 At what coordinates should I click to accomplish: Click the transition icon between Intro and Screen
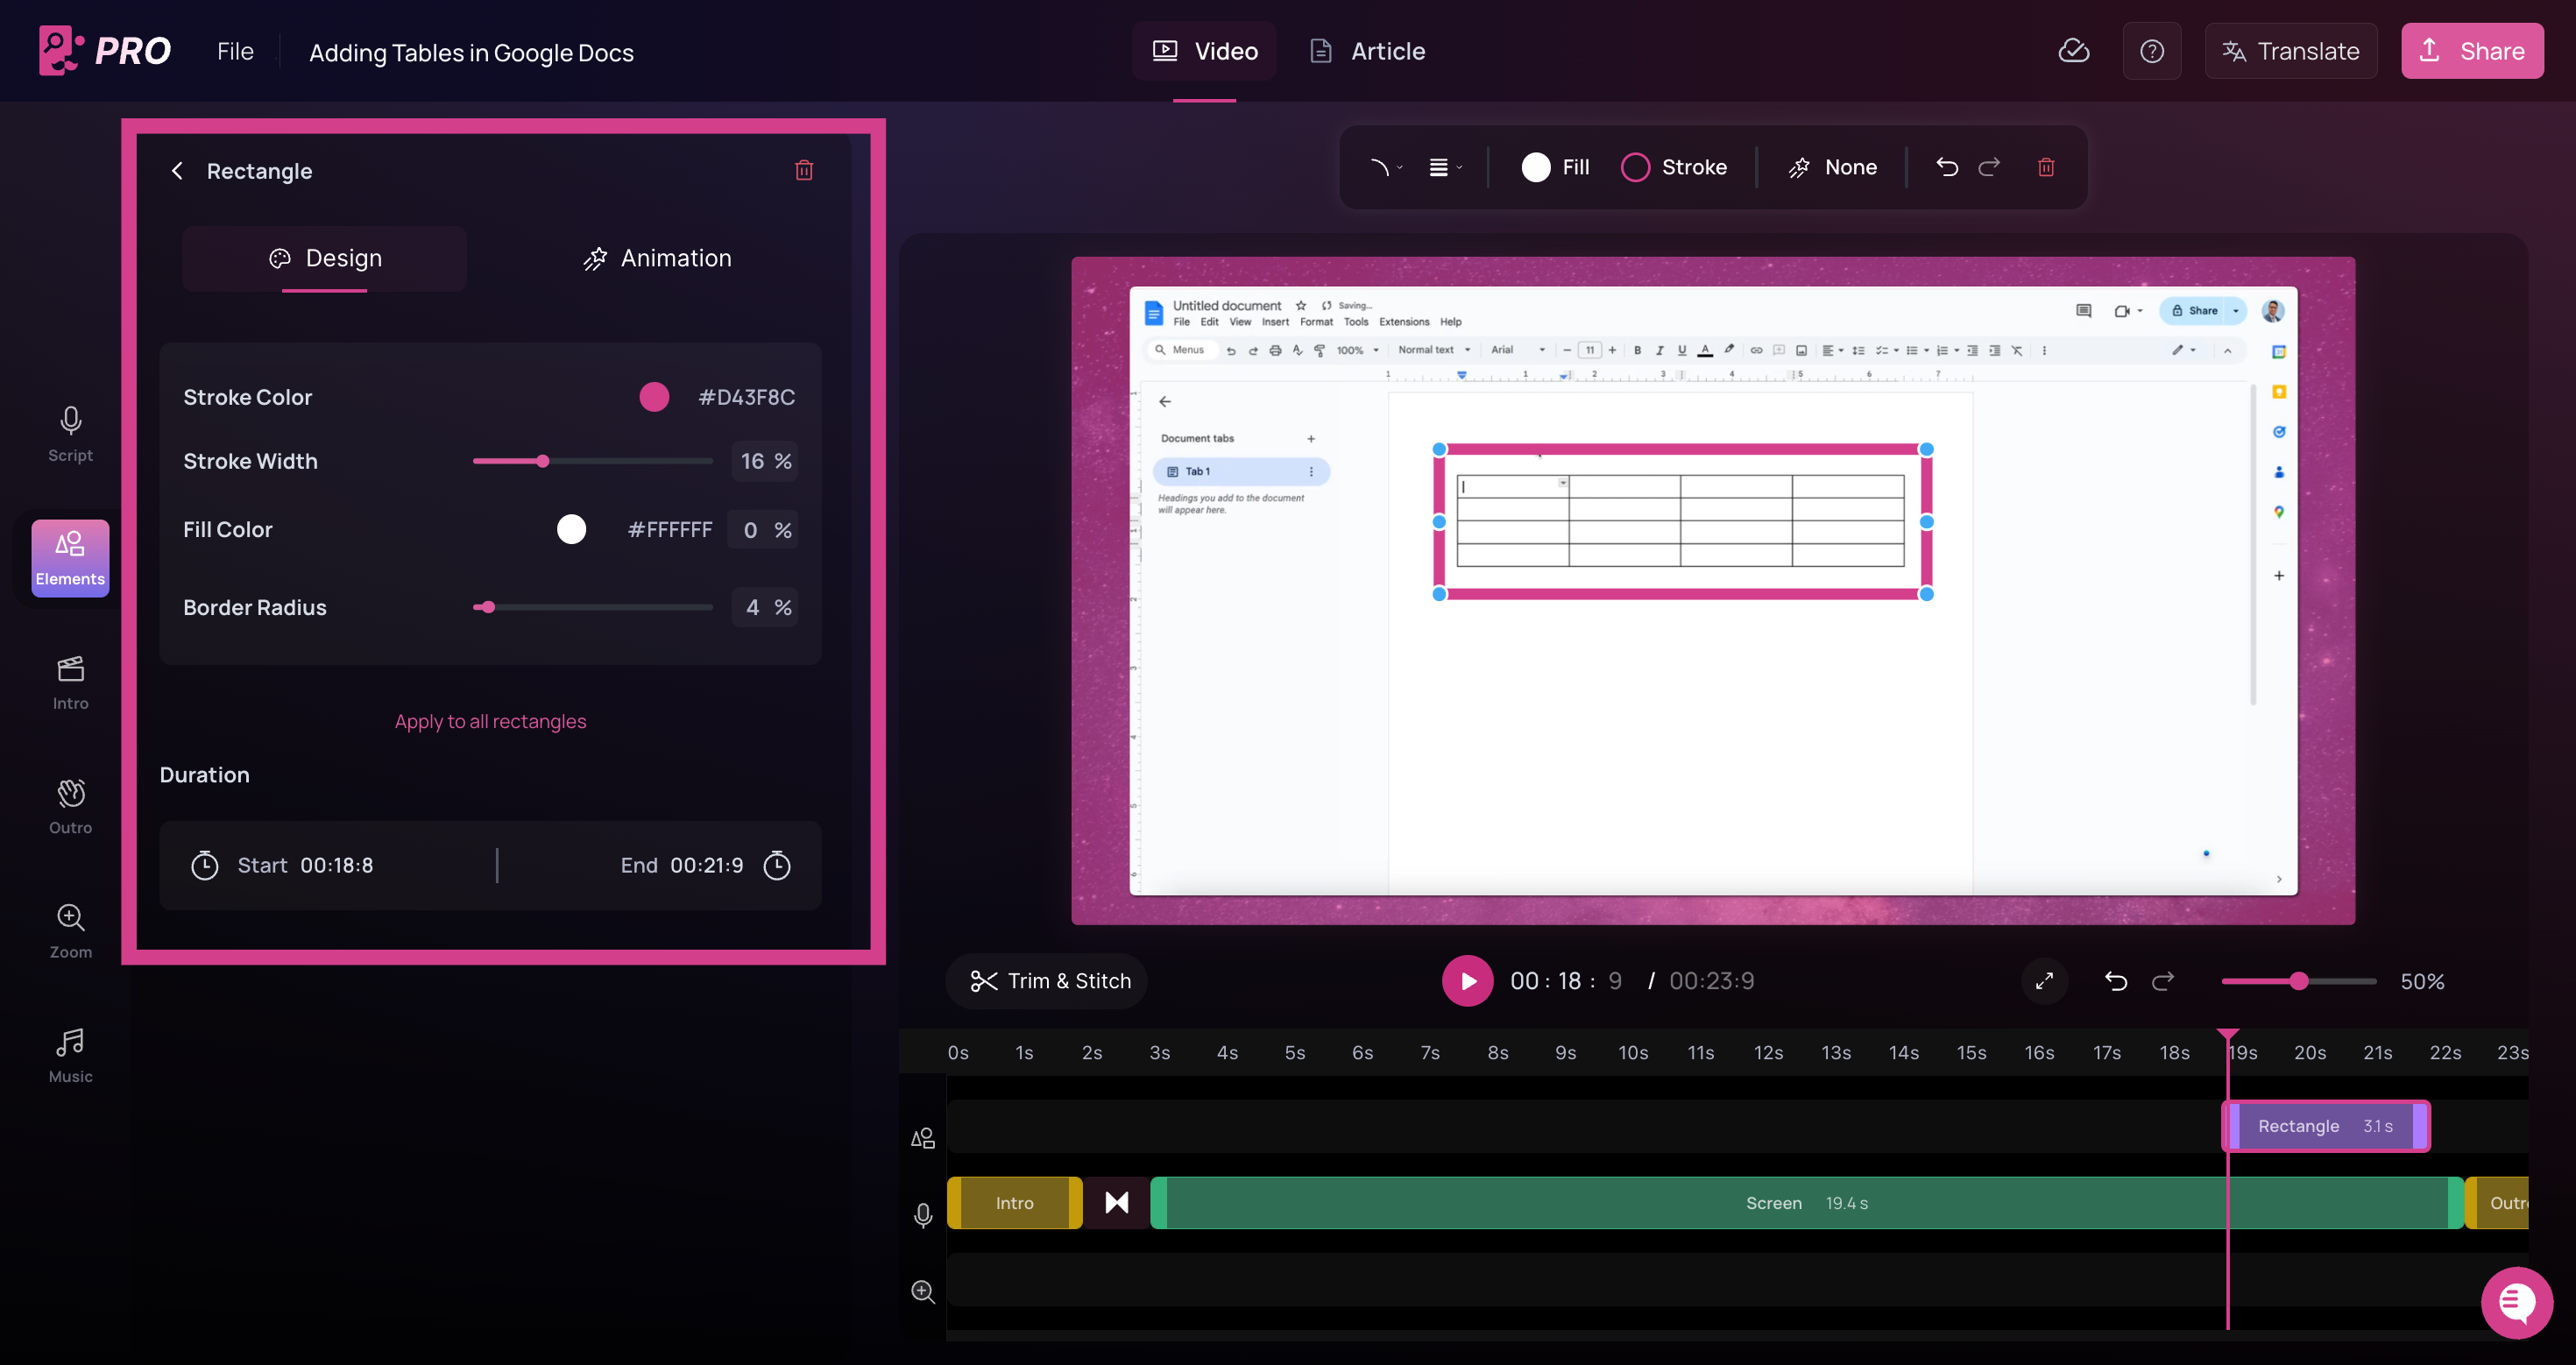(x=1116, y=1203)
